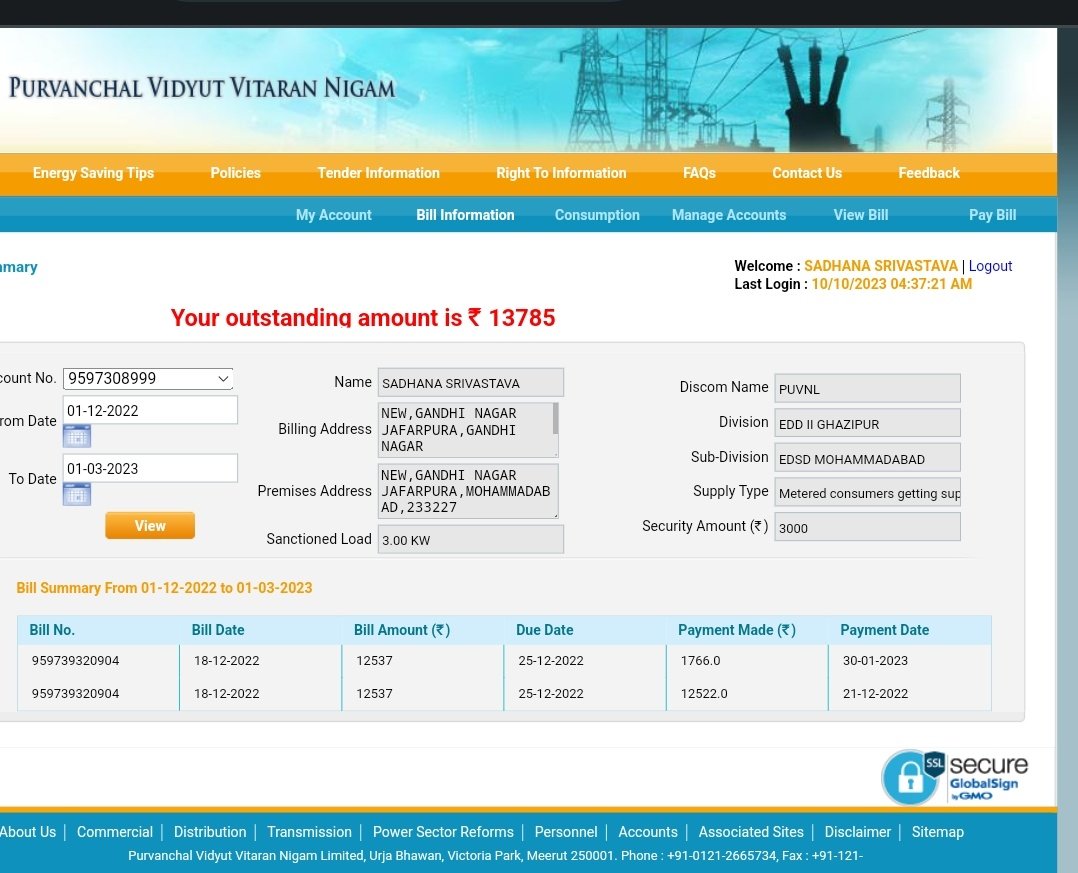
Task: Click the Sub-Division field EDSD MOHAMMADABAD
Action: pos(867,458)
